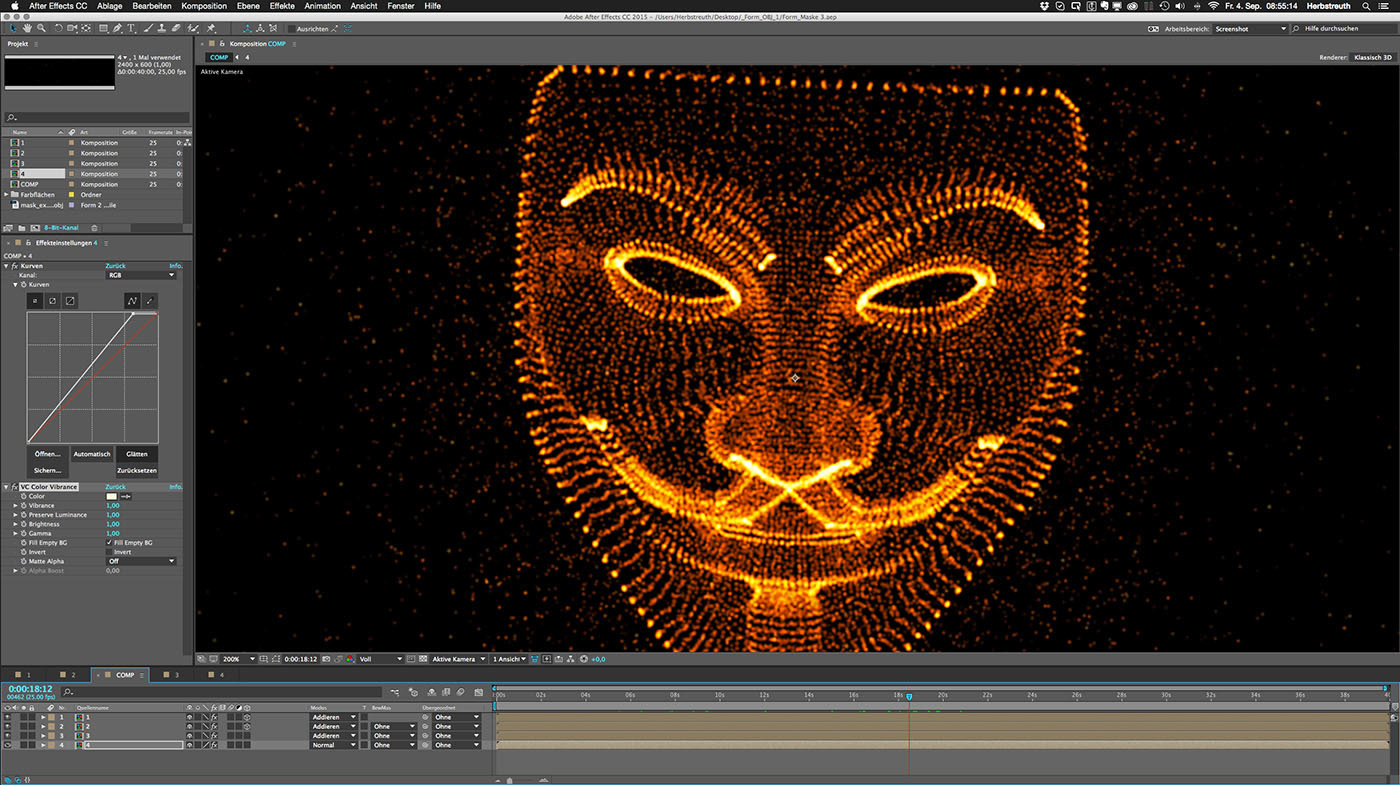Click the composition mini-flowchart icon in timeline

[395, 692]
